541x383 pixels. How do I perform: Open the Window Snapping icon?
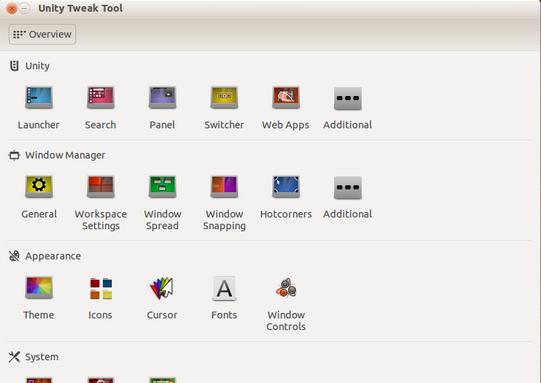[224, 187]
